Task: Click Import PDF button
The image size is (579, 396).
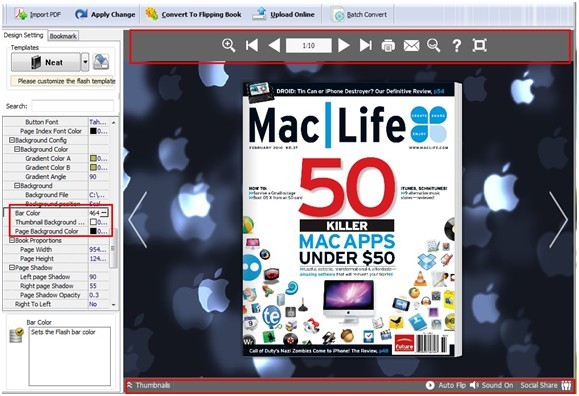Action: pyautogui.click(x=38, y=14)
